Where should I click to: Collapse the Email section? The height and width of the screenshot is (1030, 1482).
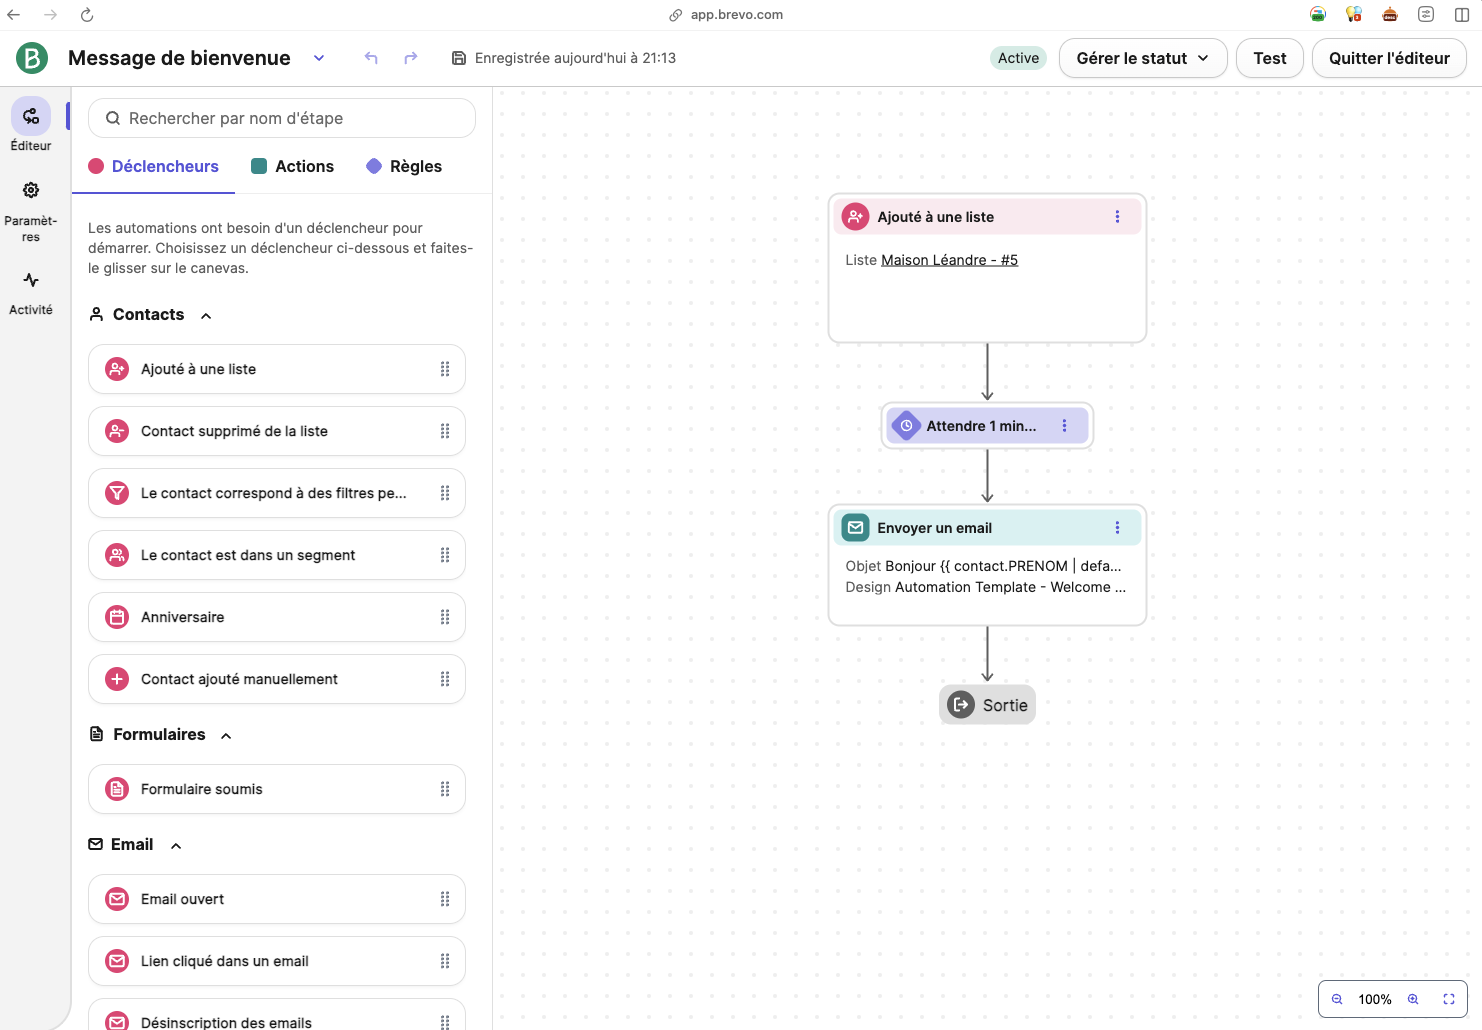click(176, 845)
